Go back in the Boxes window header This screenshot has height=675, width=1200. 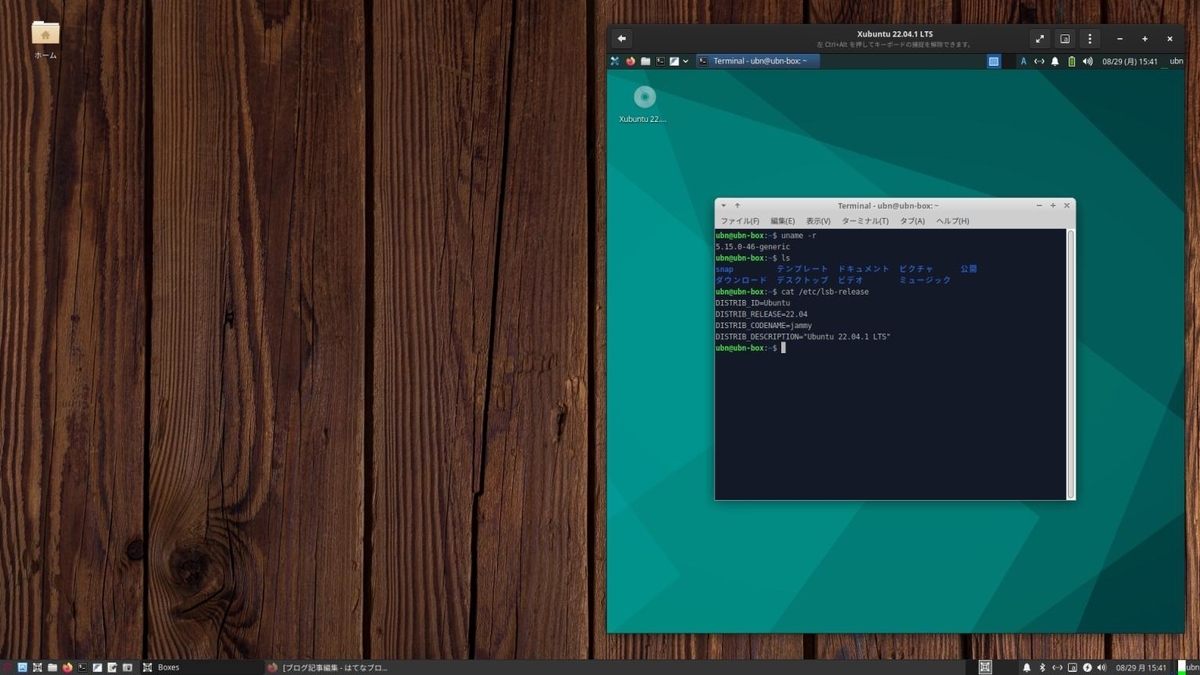[622, 39]
